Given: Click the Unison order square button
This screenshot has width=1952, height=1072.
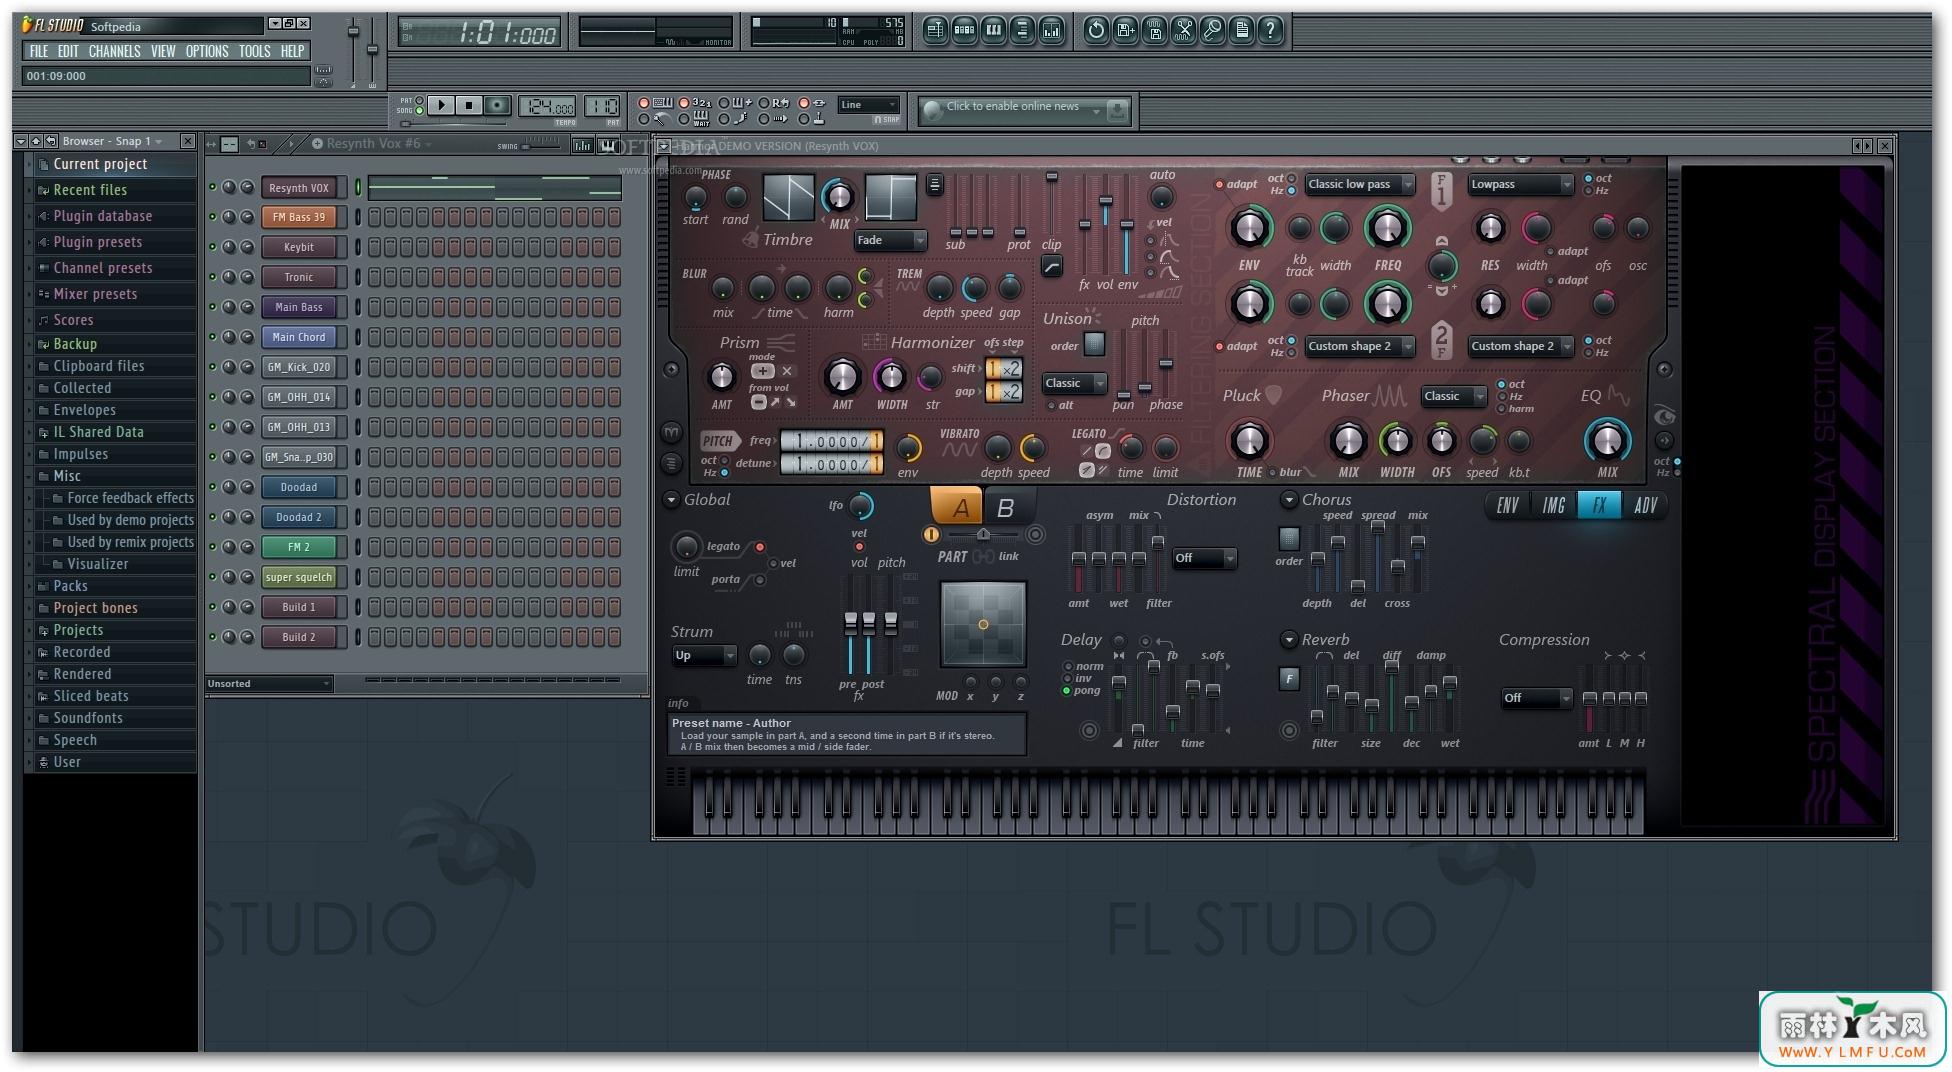Looking at the screenshot, I should click(x=1094, y=344).
